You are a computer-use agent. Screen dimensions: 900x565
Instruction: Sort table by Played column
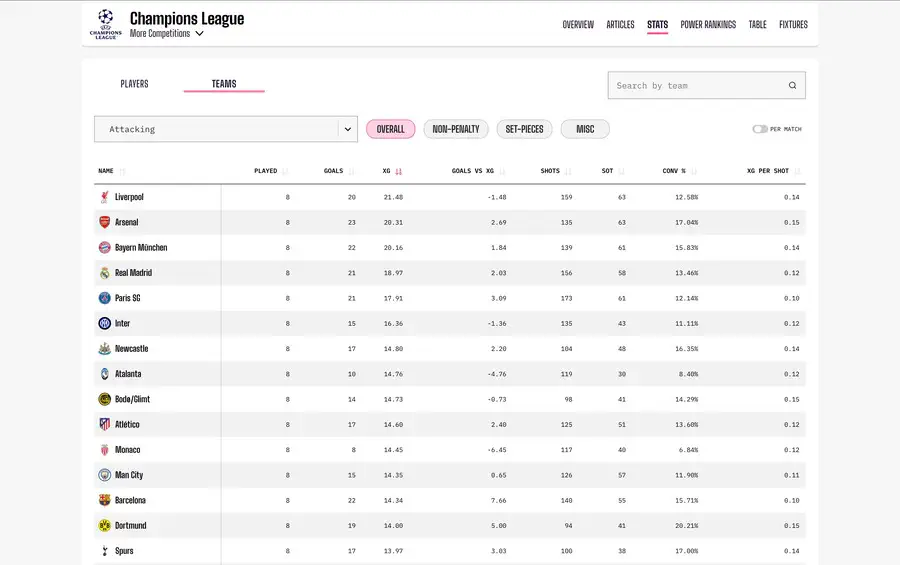[271, 171]
